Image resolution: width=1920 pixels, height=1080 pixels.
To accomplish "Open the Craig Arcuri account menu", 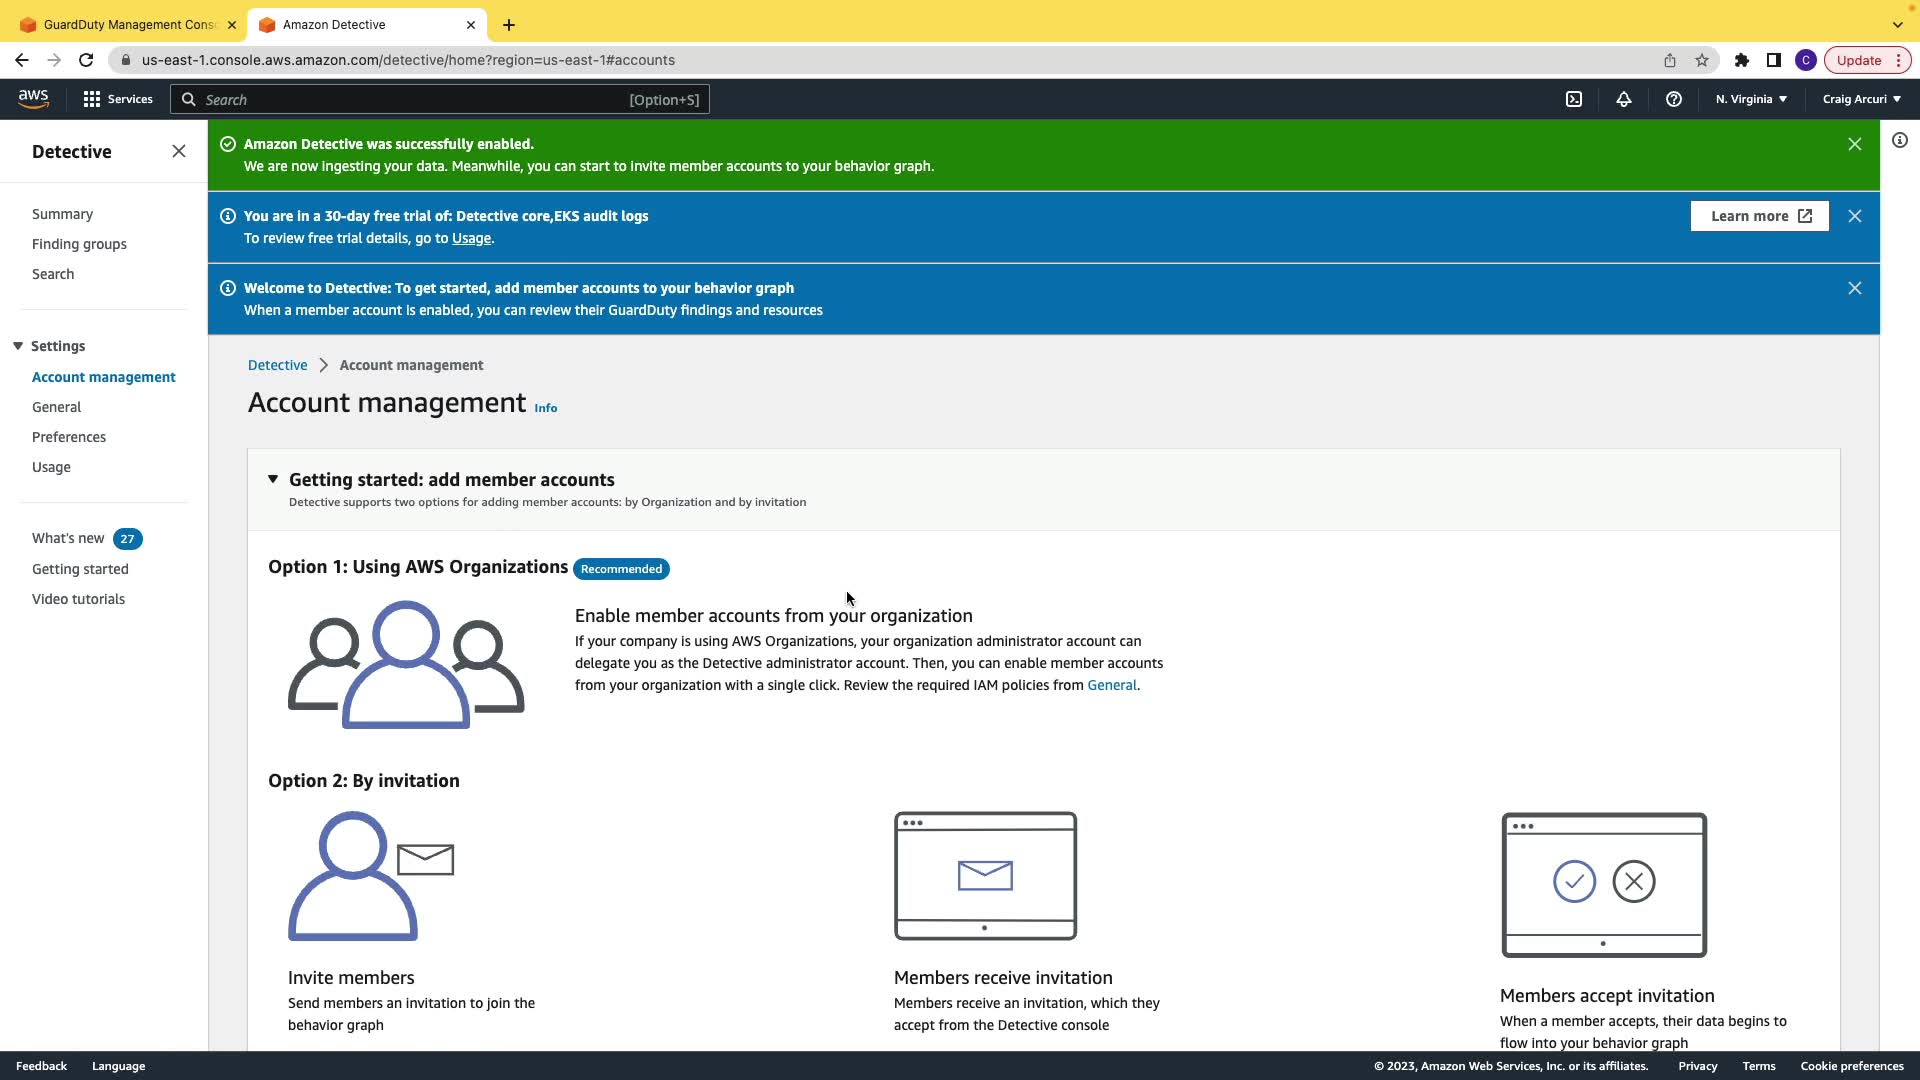I will (1861, 99).
